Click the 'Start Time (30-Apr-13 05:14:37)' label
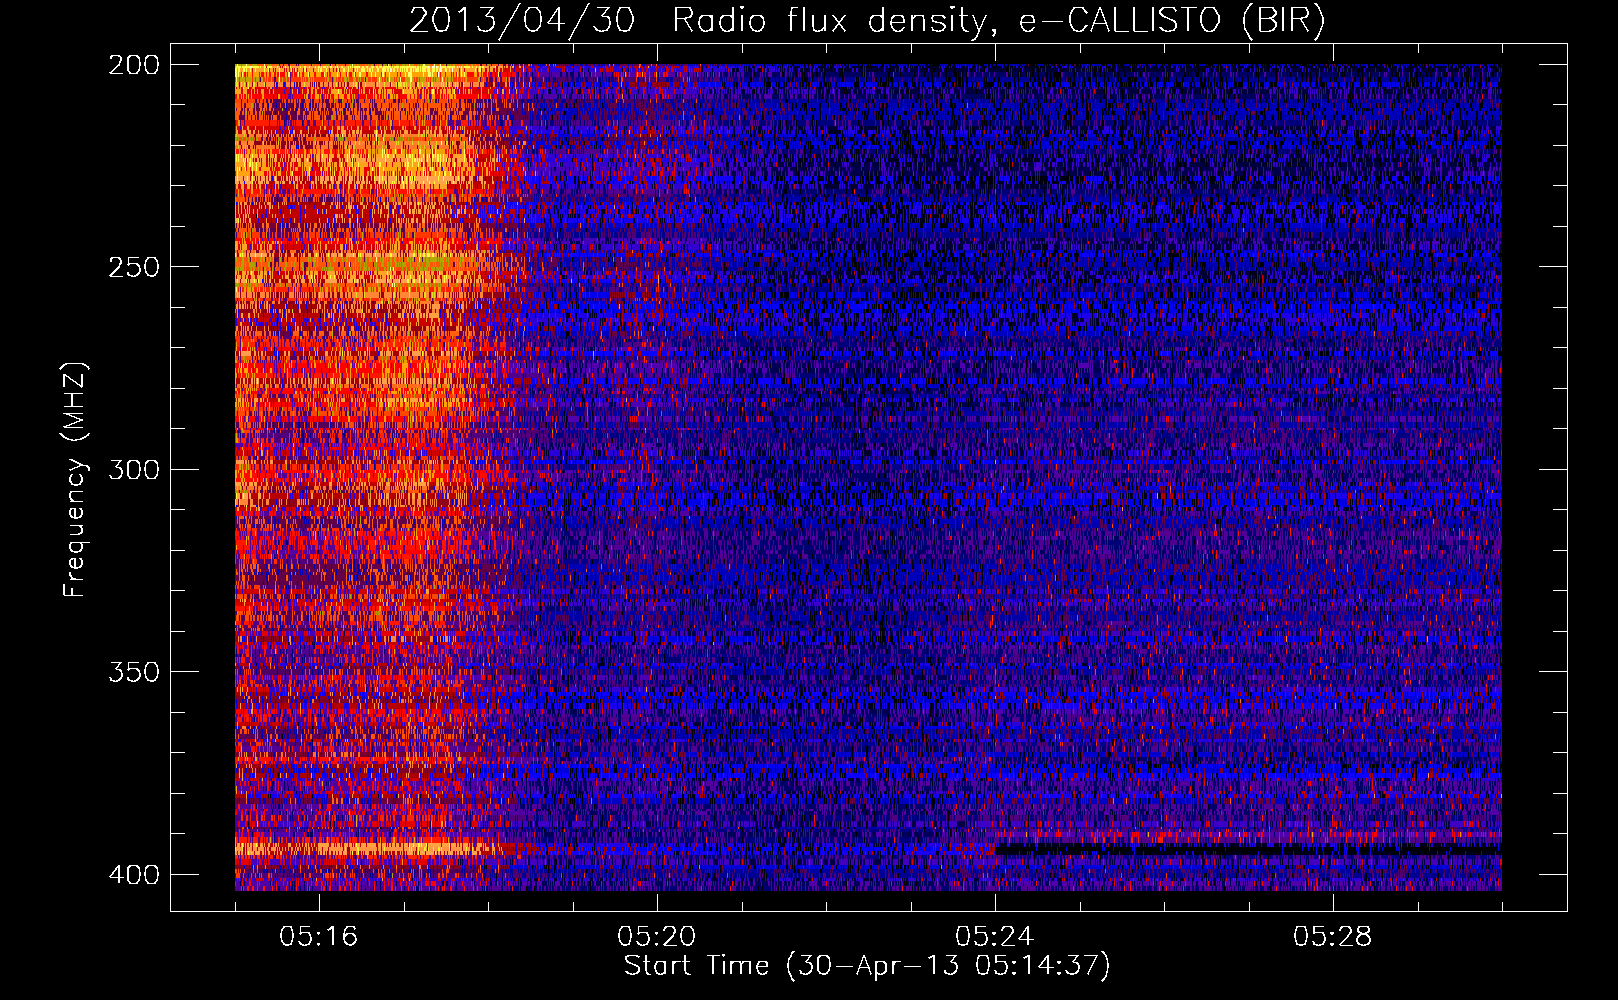 pos(867,966)
